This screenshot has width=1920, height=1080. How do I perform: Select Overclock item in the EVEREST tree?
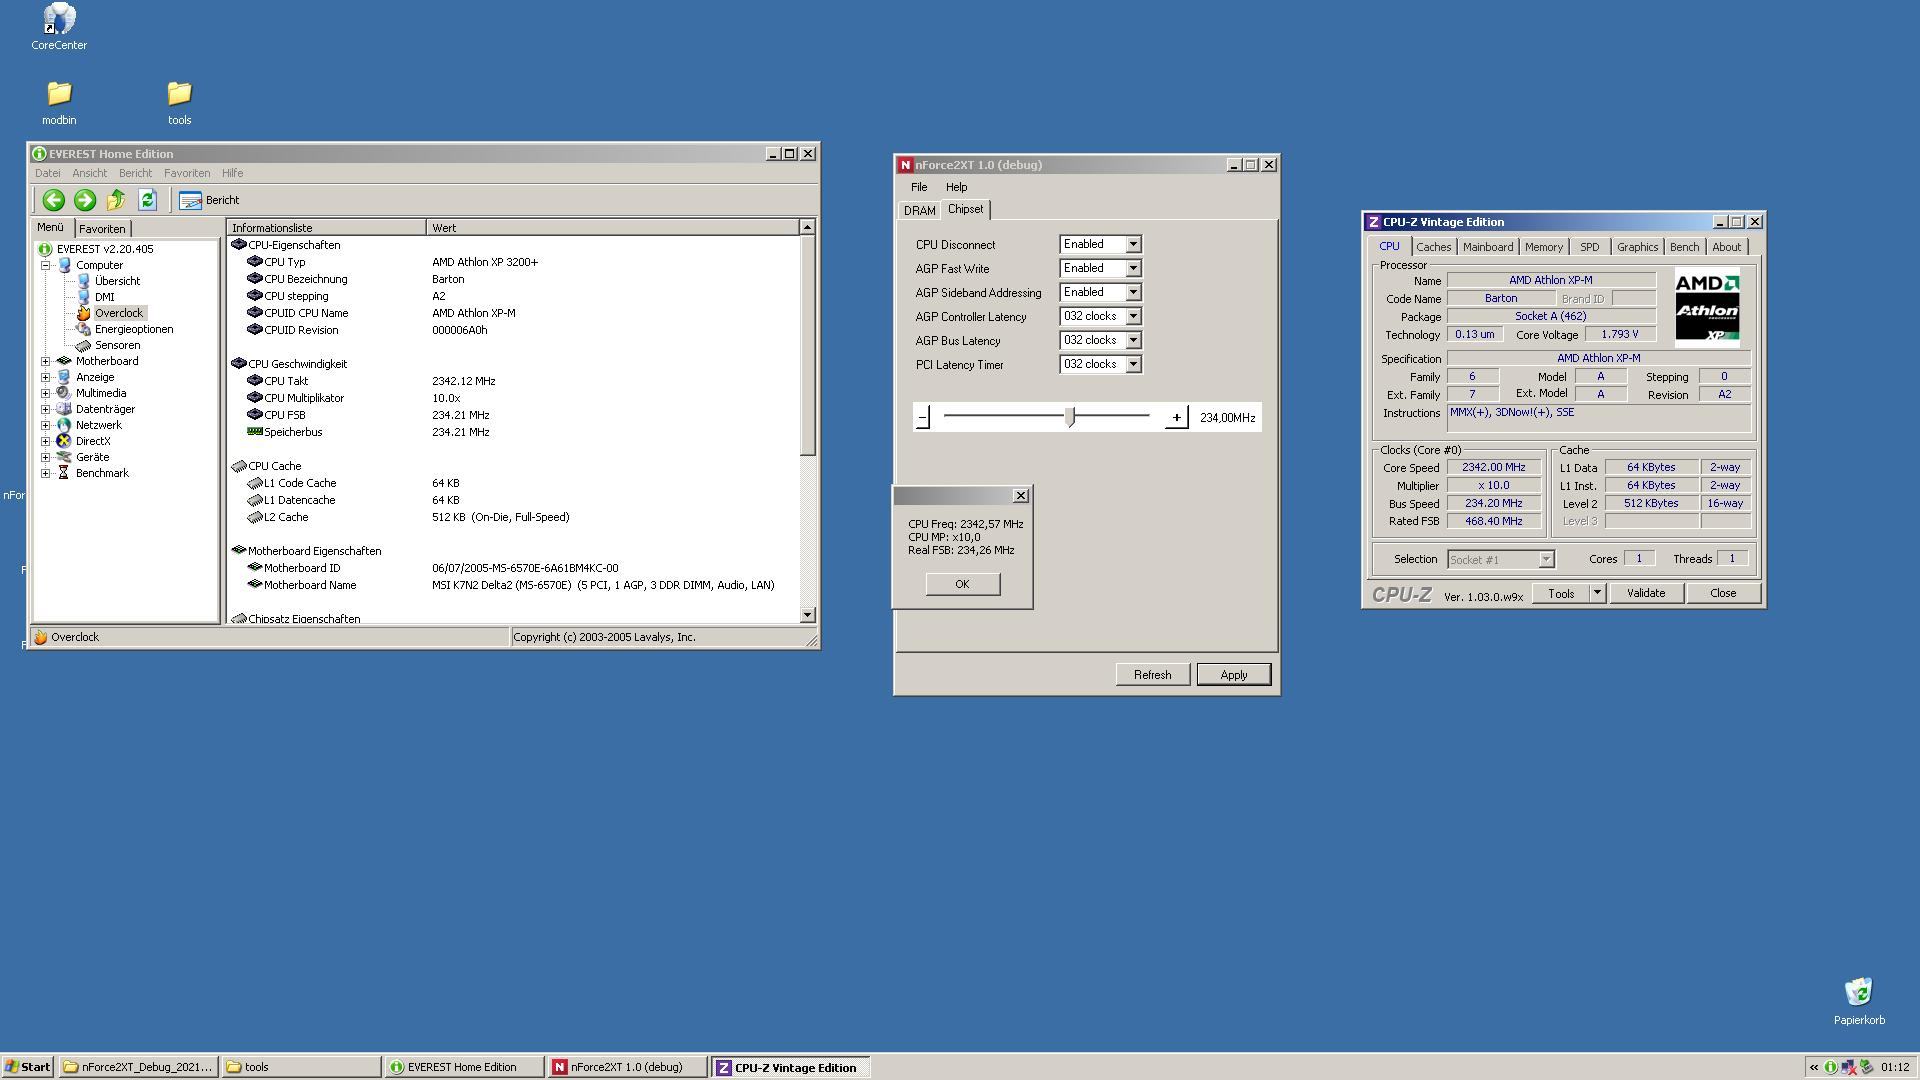tap(119, 313)
